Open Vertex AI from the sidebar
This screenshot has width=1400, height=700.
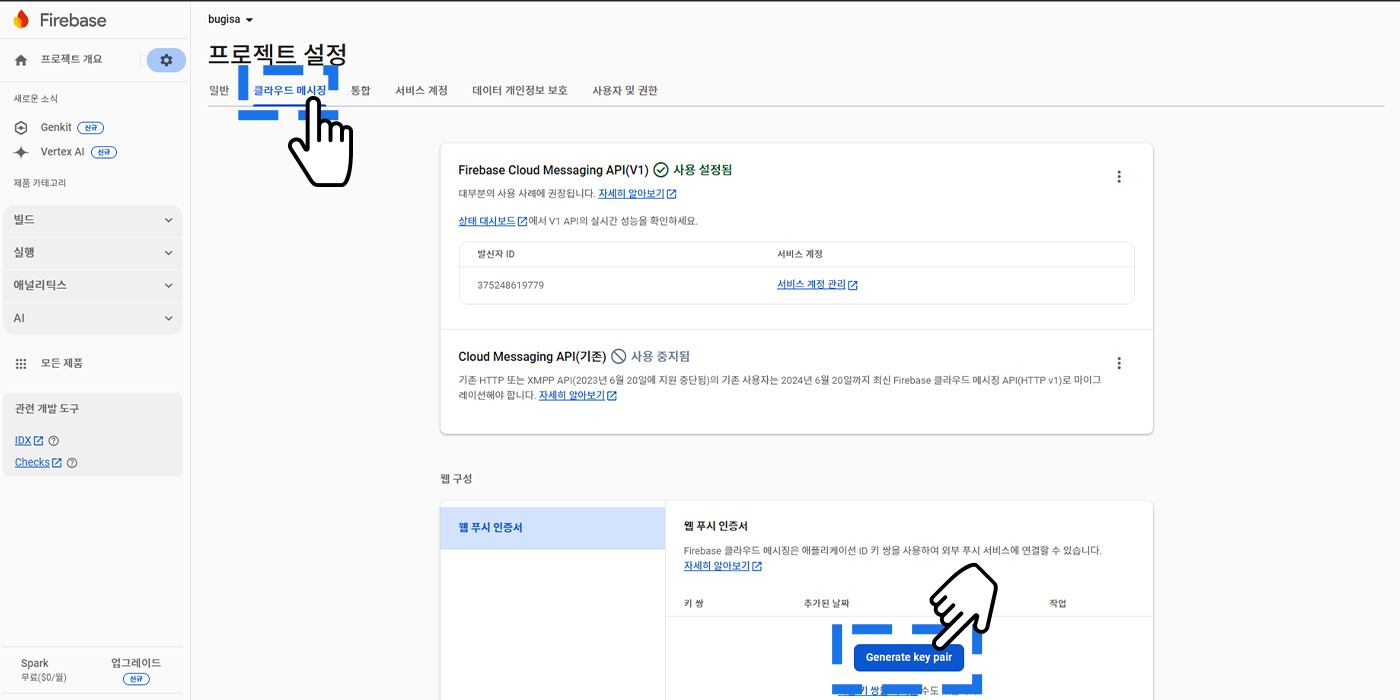coord(63,152)
